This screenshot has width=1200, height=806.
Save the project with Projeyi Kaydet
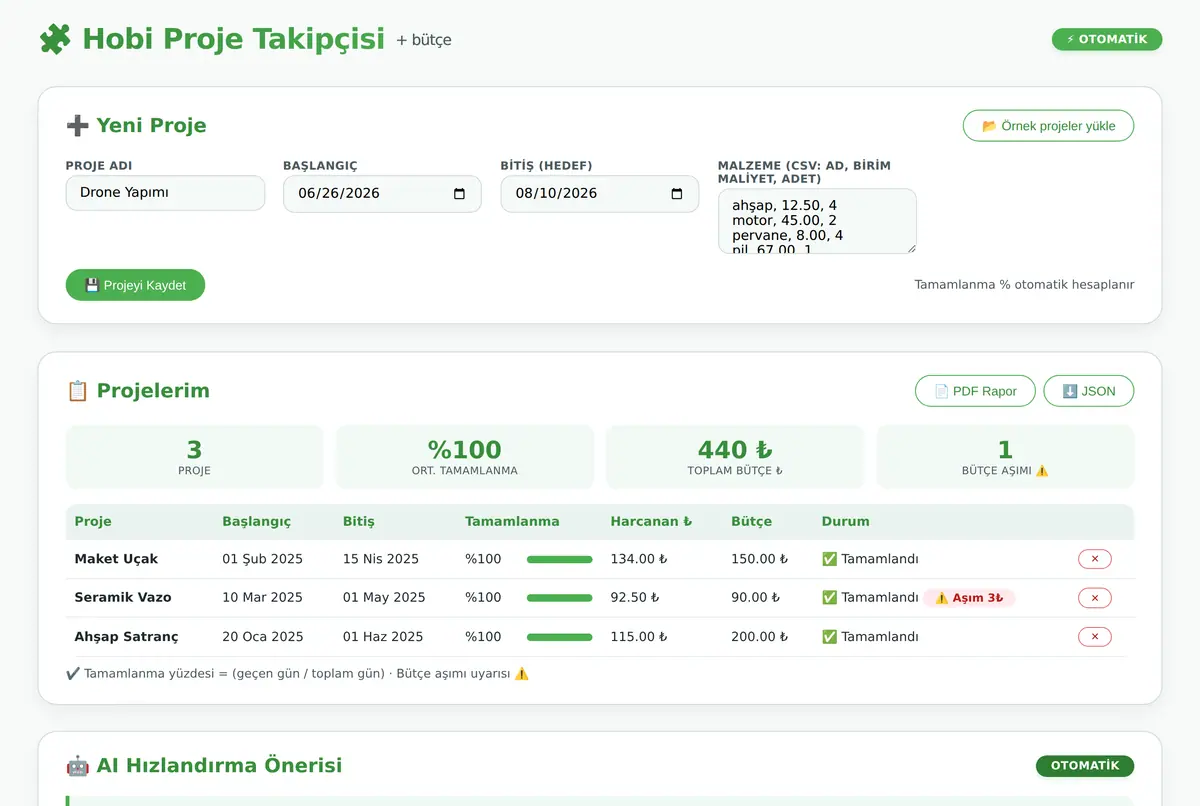[135, 285]
